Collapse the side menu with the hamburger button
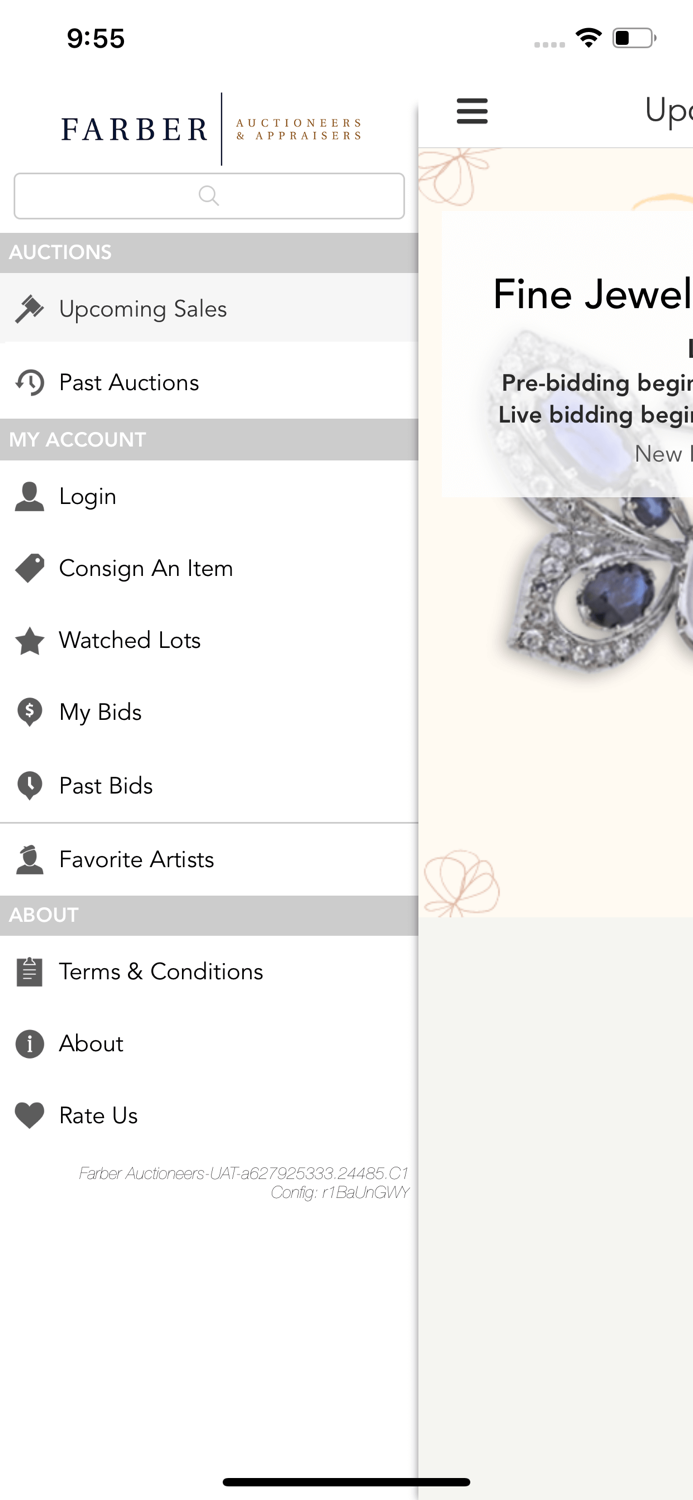Viewport: 693px width, 1500px height. click(472, 111)
